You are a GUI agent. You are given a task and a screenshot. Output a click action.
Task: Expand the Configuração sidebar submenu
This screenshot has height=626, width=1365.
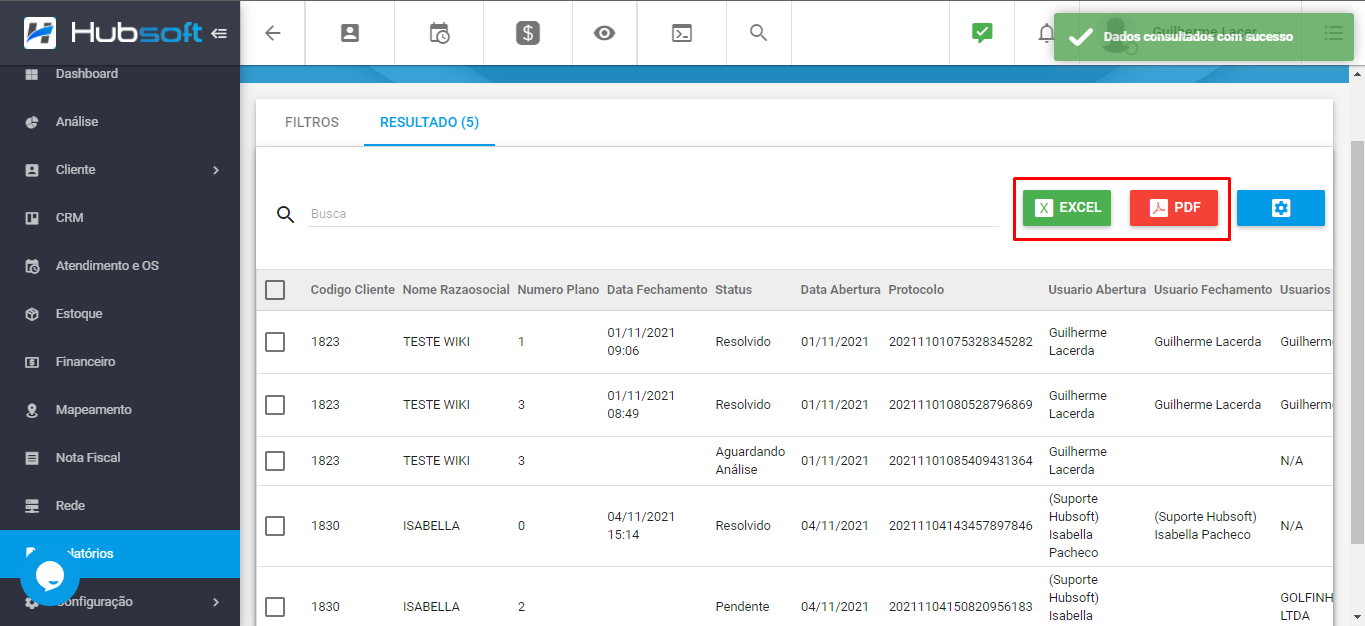pyautogui.click(x=120, y=601)
